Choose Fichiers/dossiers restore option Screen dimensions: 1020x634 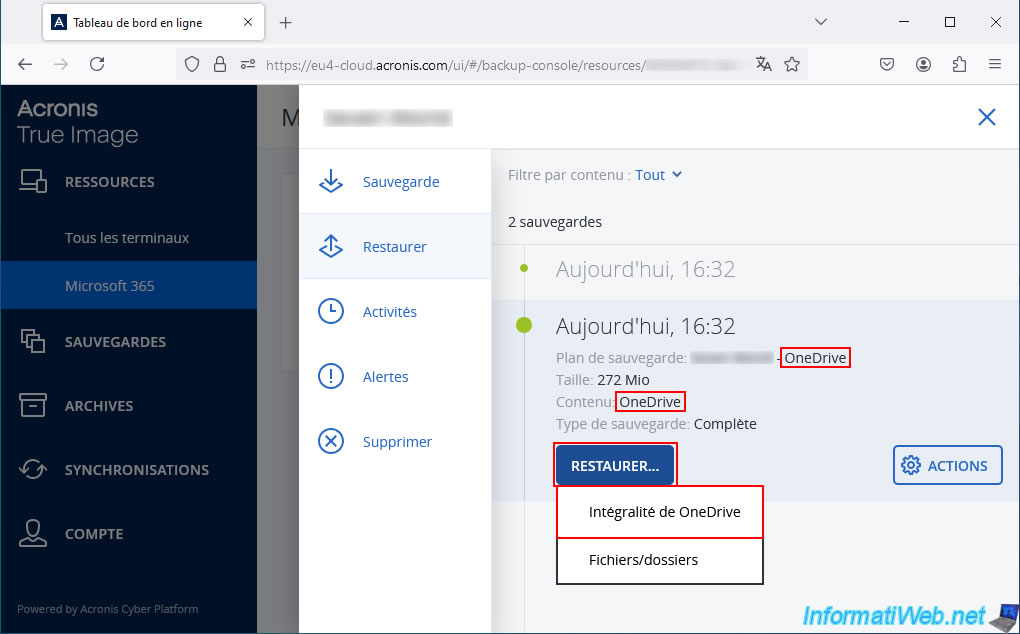660,560
